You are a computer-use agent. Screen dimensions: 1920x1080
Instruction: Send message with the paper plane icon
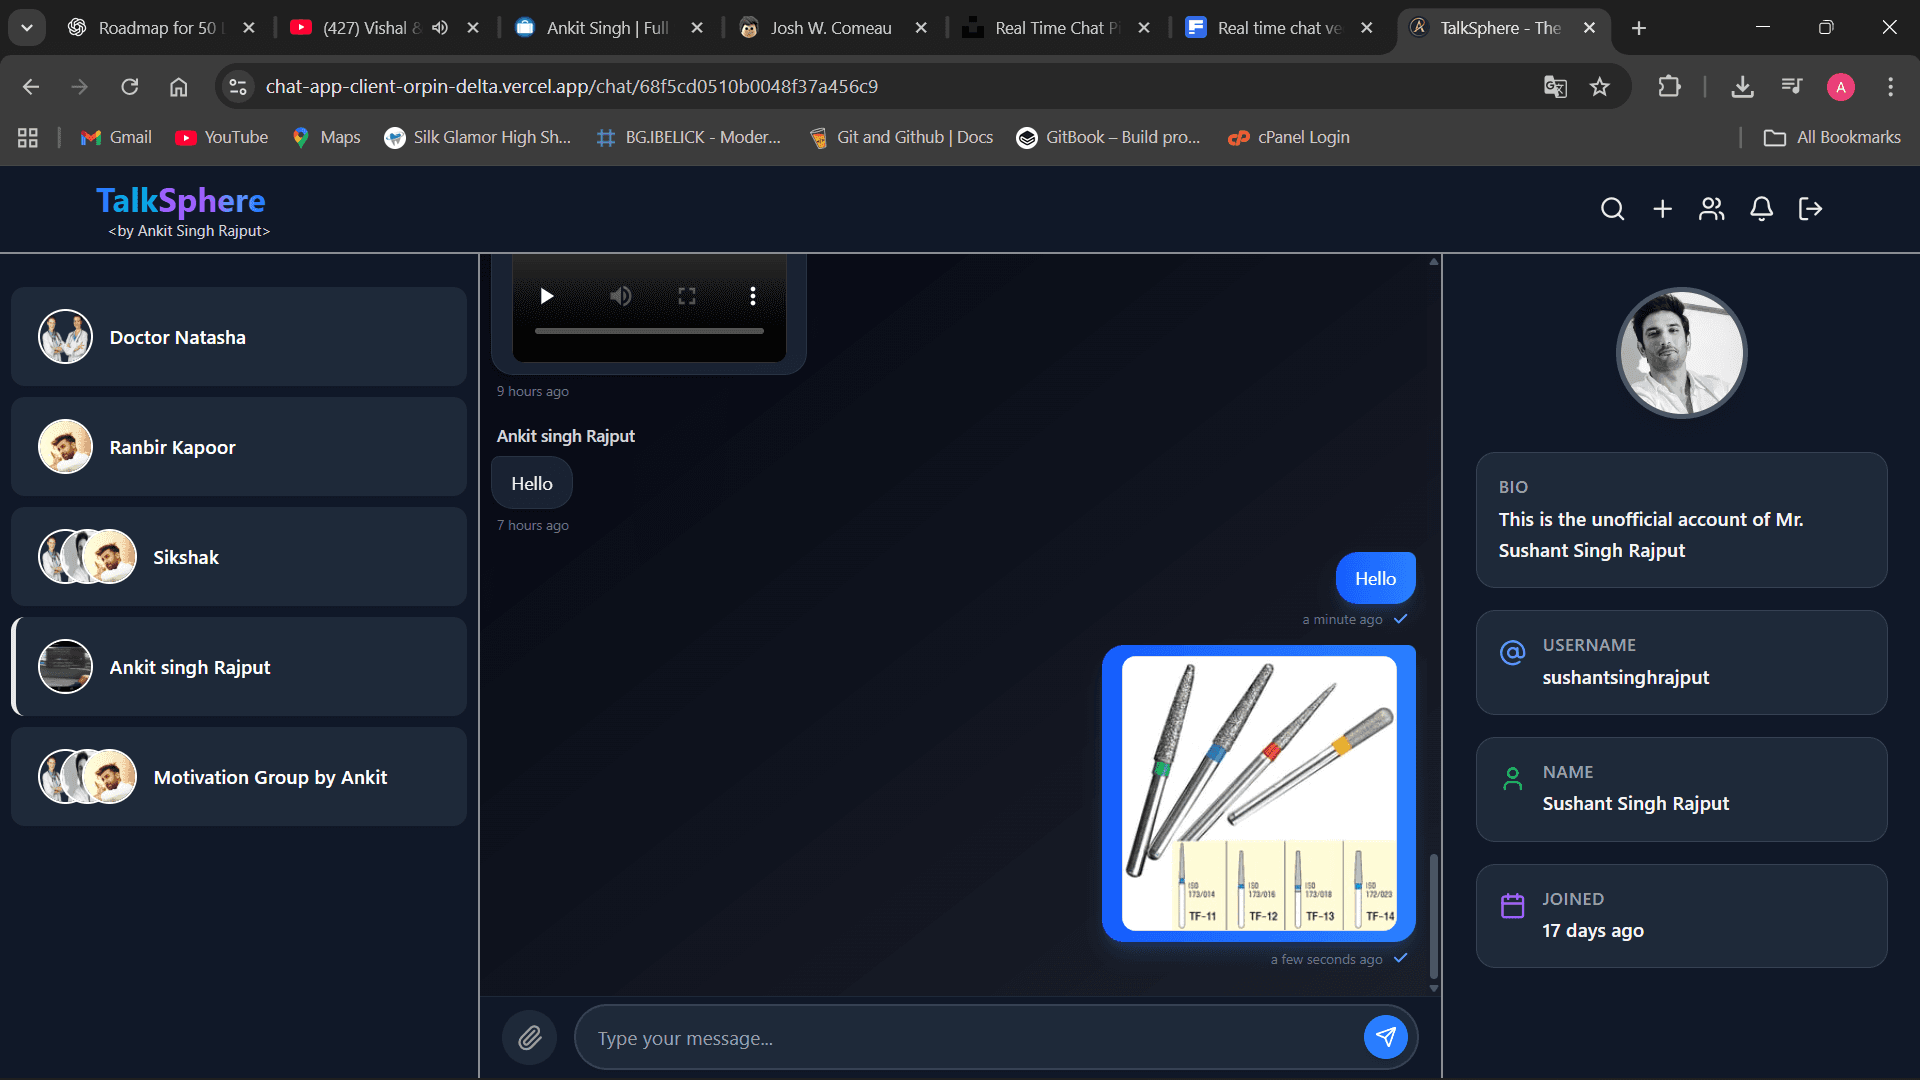[1386, 1037]
